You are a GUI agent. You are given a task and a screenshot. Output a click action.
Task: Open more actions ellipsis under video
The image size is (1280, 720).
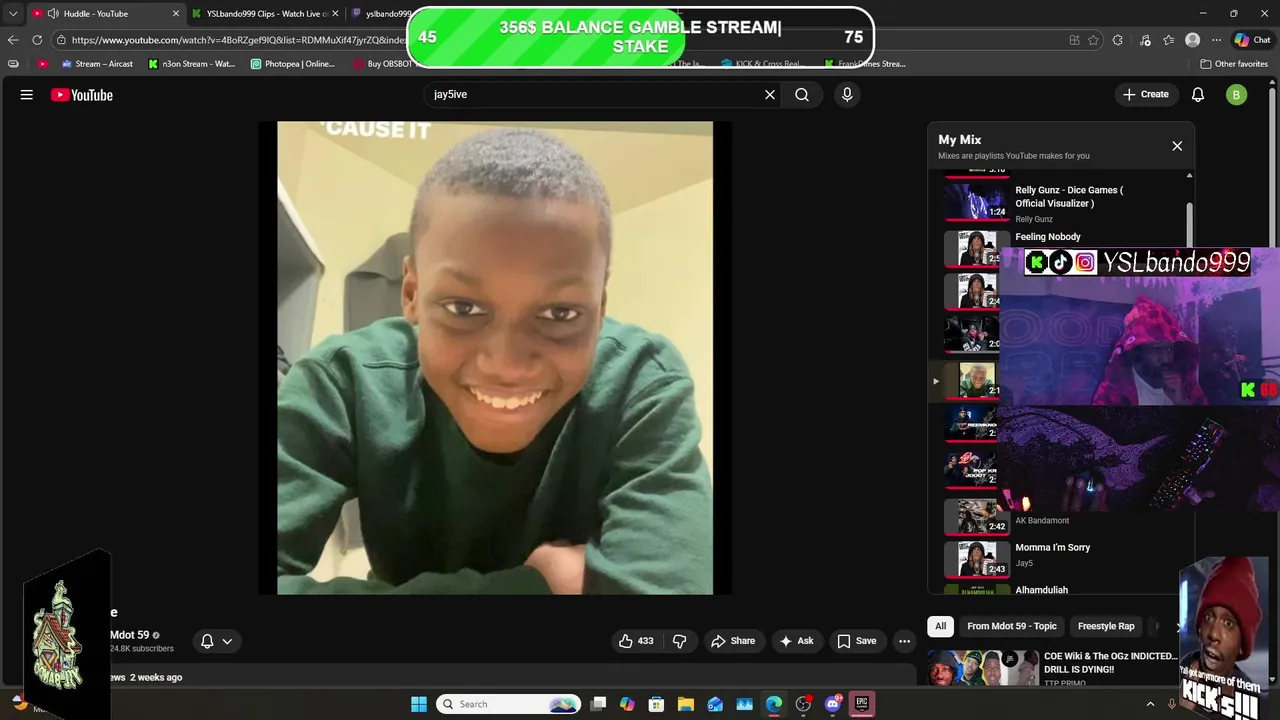click(x=904, y=641)
